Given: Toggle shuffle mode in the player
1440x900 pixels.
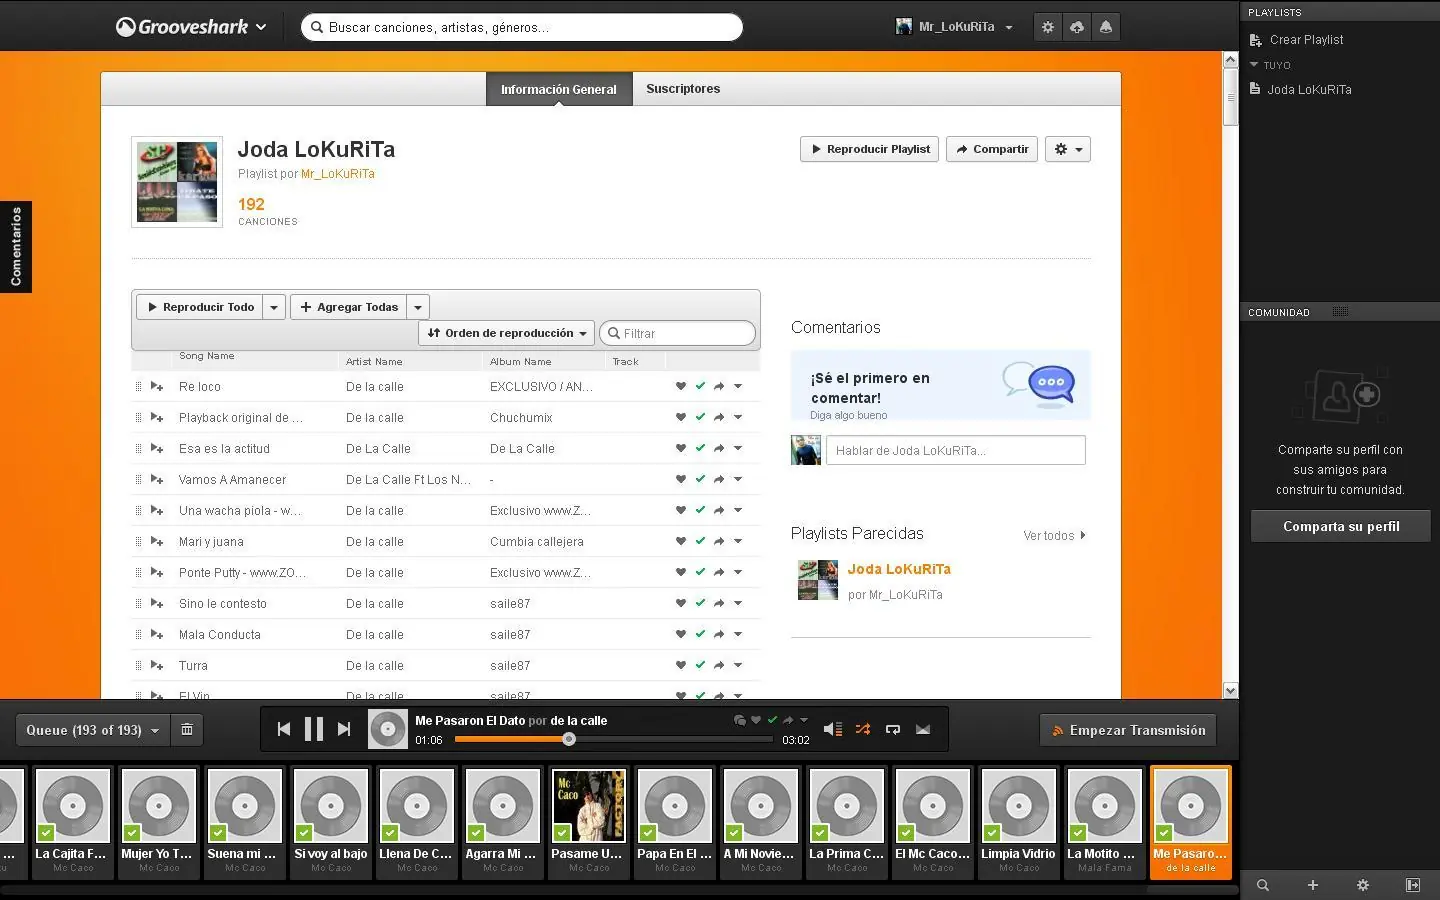Looking at the screenshot, I should 863,729.
